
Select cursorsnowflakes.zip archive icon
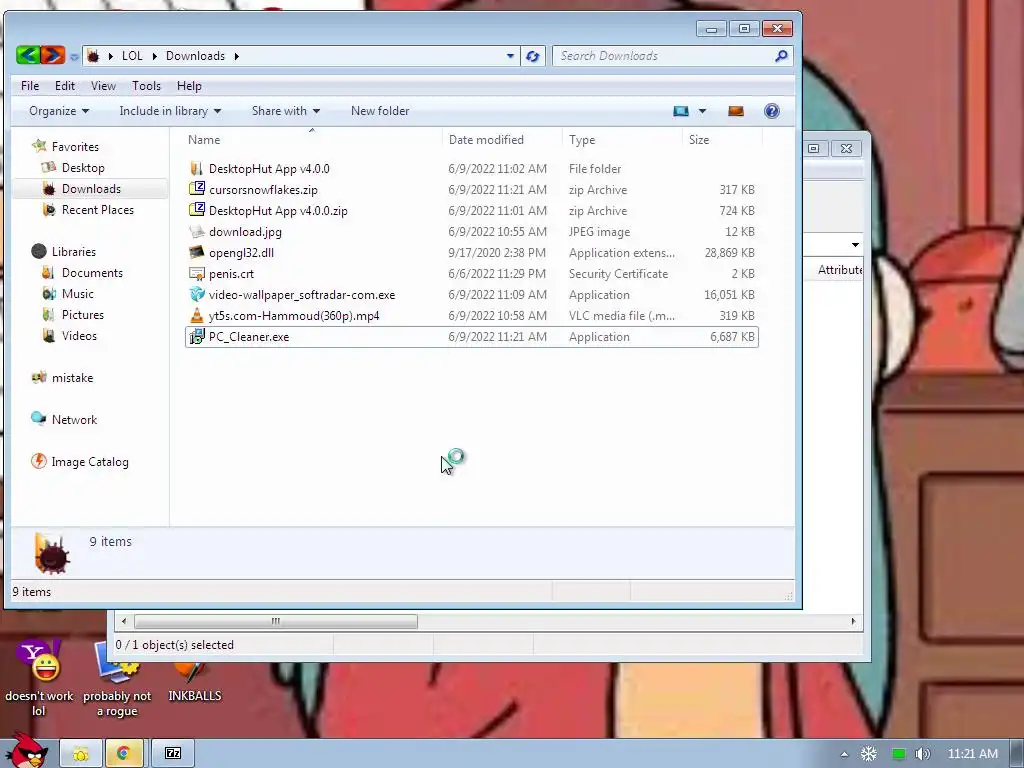[197, 189]
